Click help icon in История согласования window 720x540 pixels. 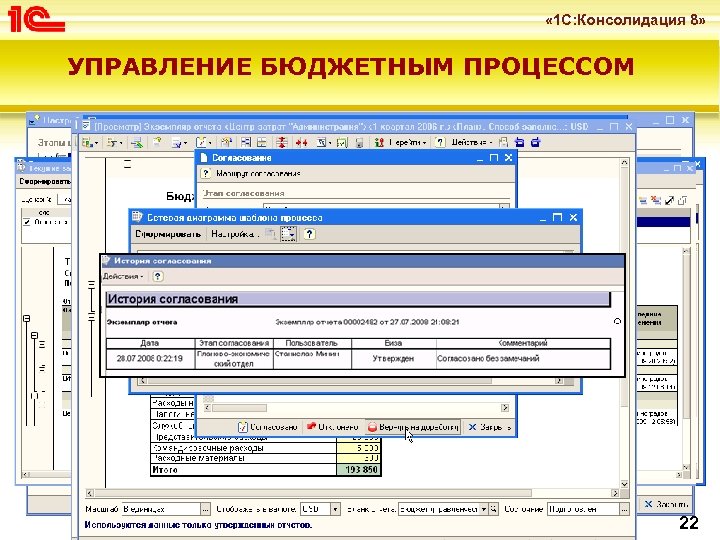point(158,276)
